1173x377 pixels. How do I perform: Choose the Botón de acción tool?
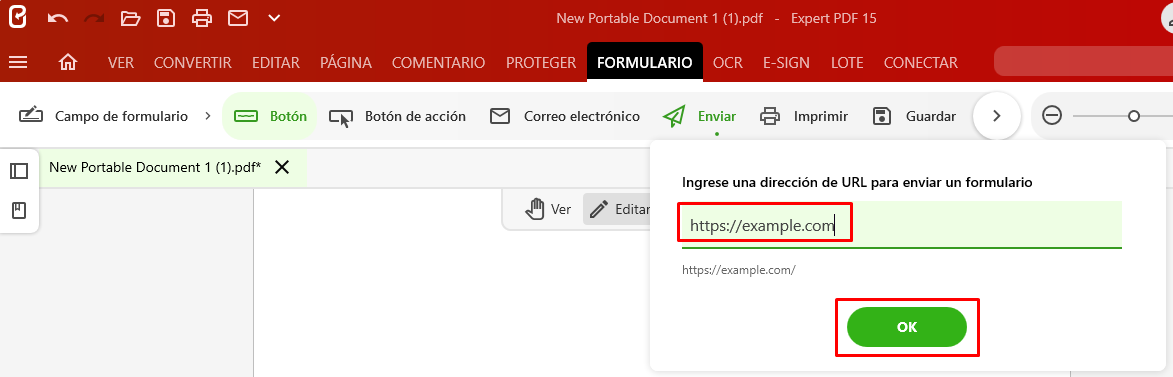point(397,116)
